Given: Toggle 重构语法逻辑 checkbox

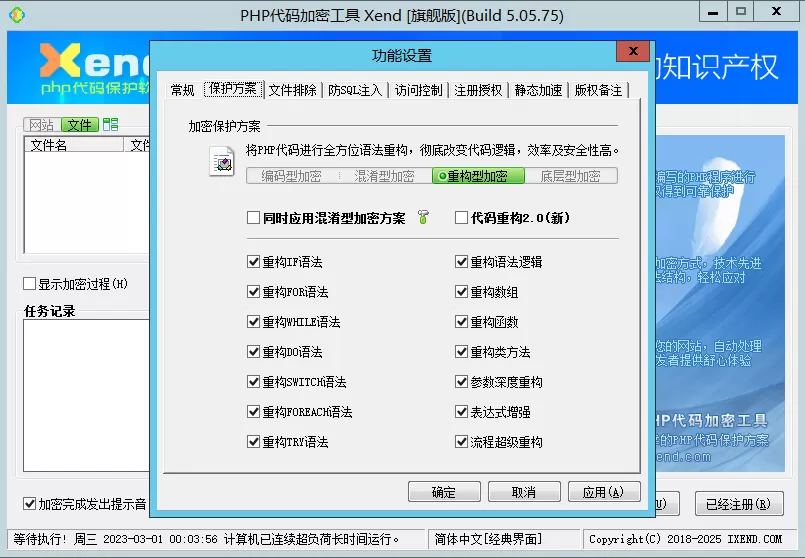Looking at the screenshot, I should tap(461, 262).
